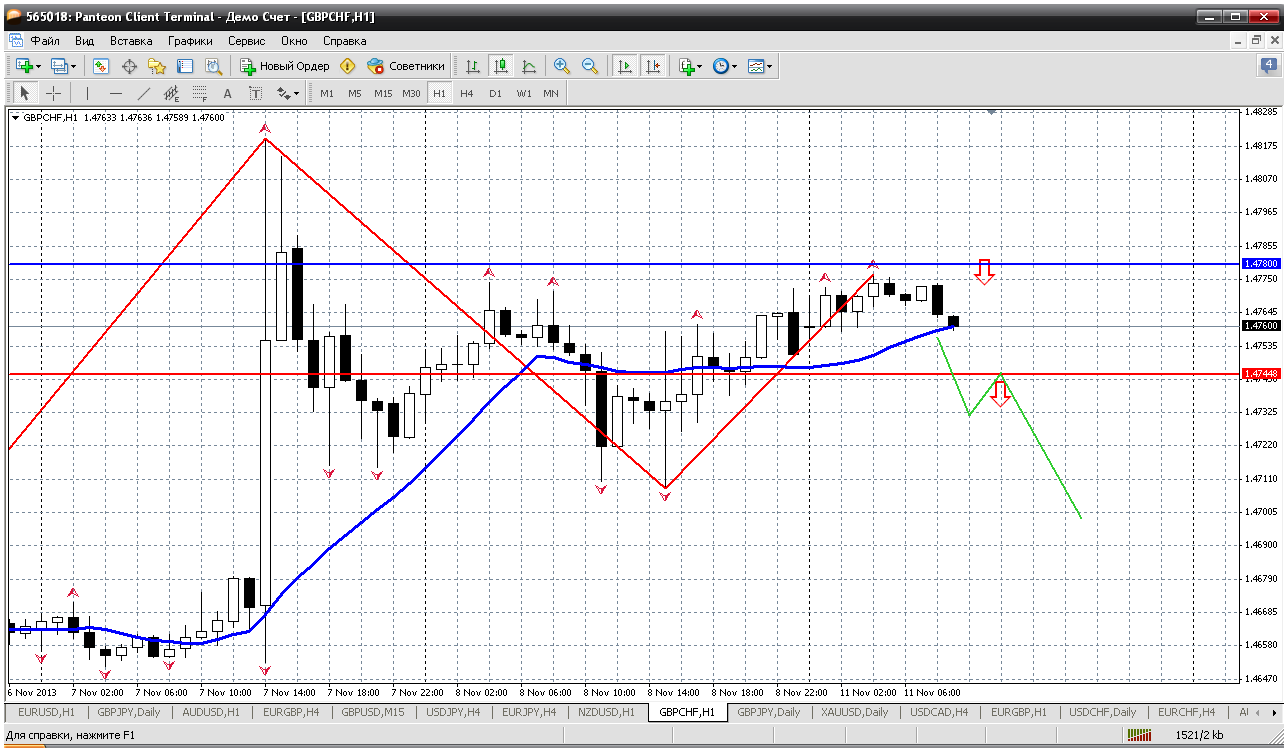Pick the trendline drawing tool
This screenshot has height=748, width=1288.
pos(143,93)
